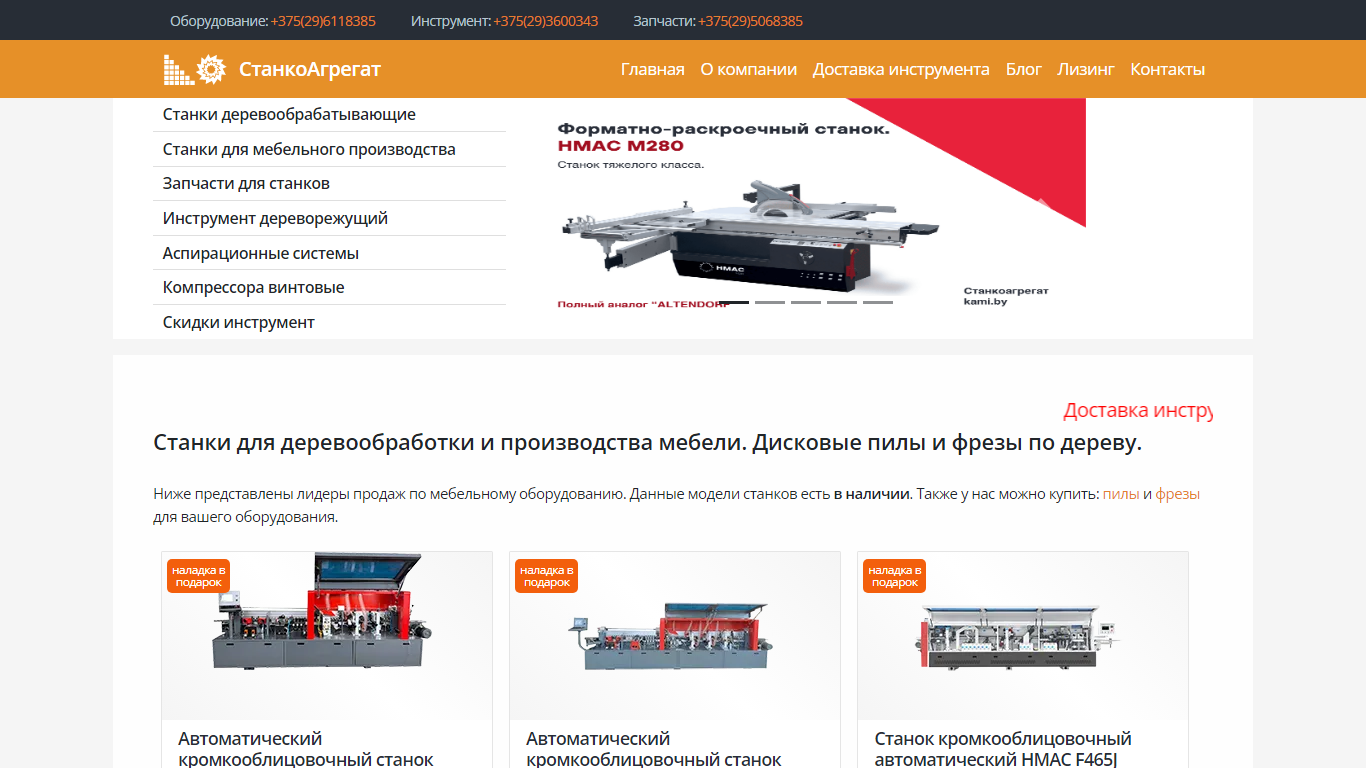Screen dimensions: 1366x768
Task: Open Инструмент дереворежущий category
Action: click(x=329, y=218)
